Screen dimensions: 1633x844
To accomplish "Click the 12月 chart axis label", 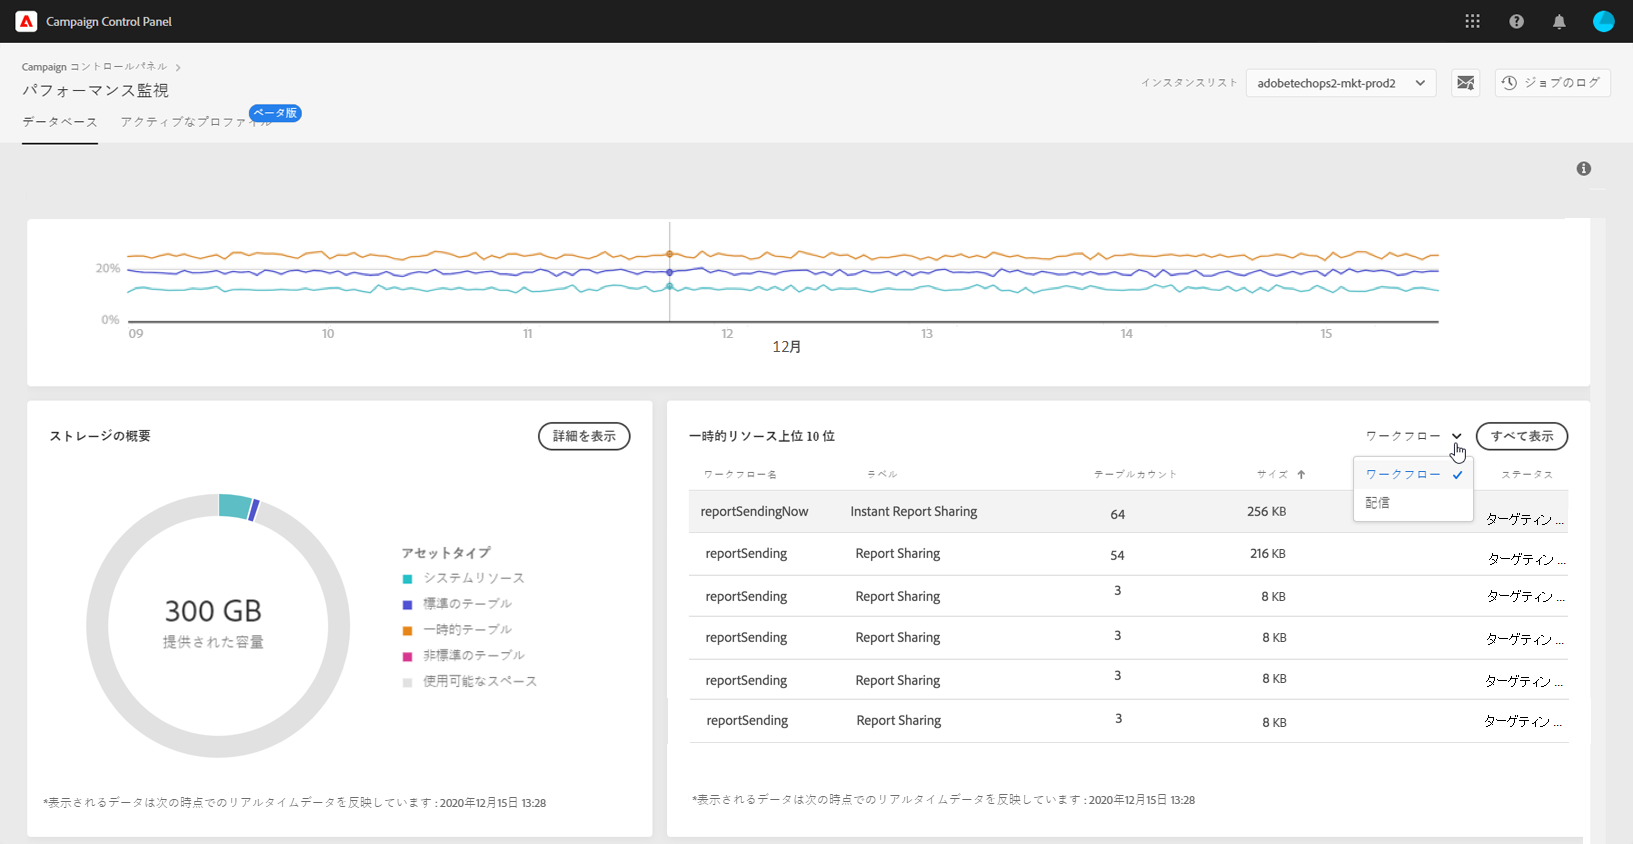I will pos(787,347).
